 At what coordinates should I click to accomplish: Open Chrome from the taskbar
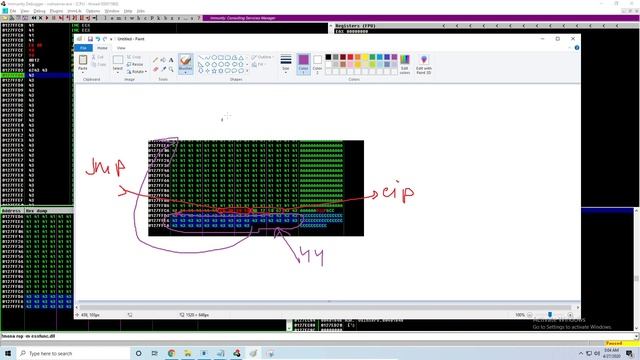pos(171,353)
